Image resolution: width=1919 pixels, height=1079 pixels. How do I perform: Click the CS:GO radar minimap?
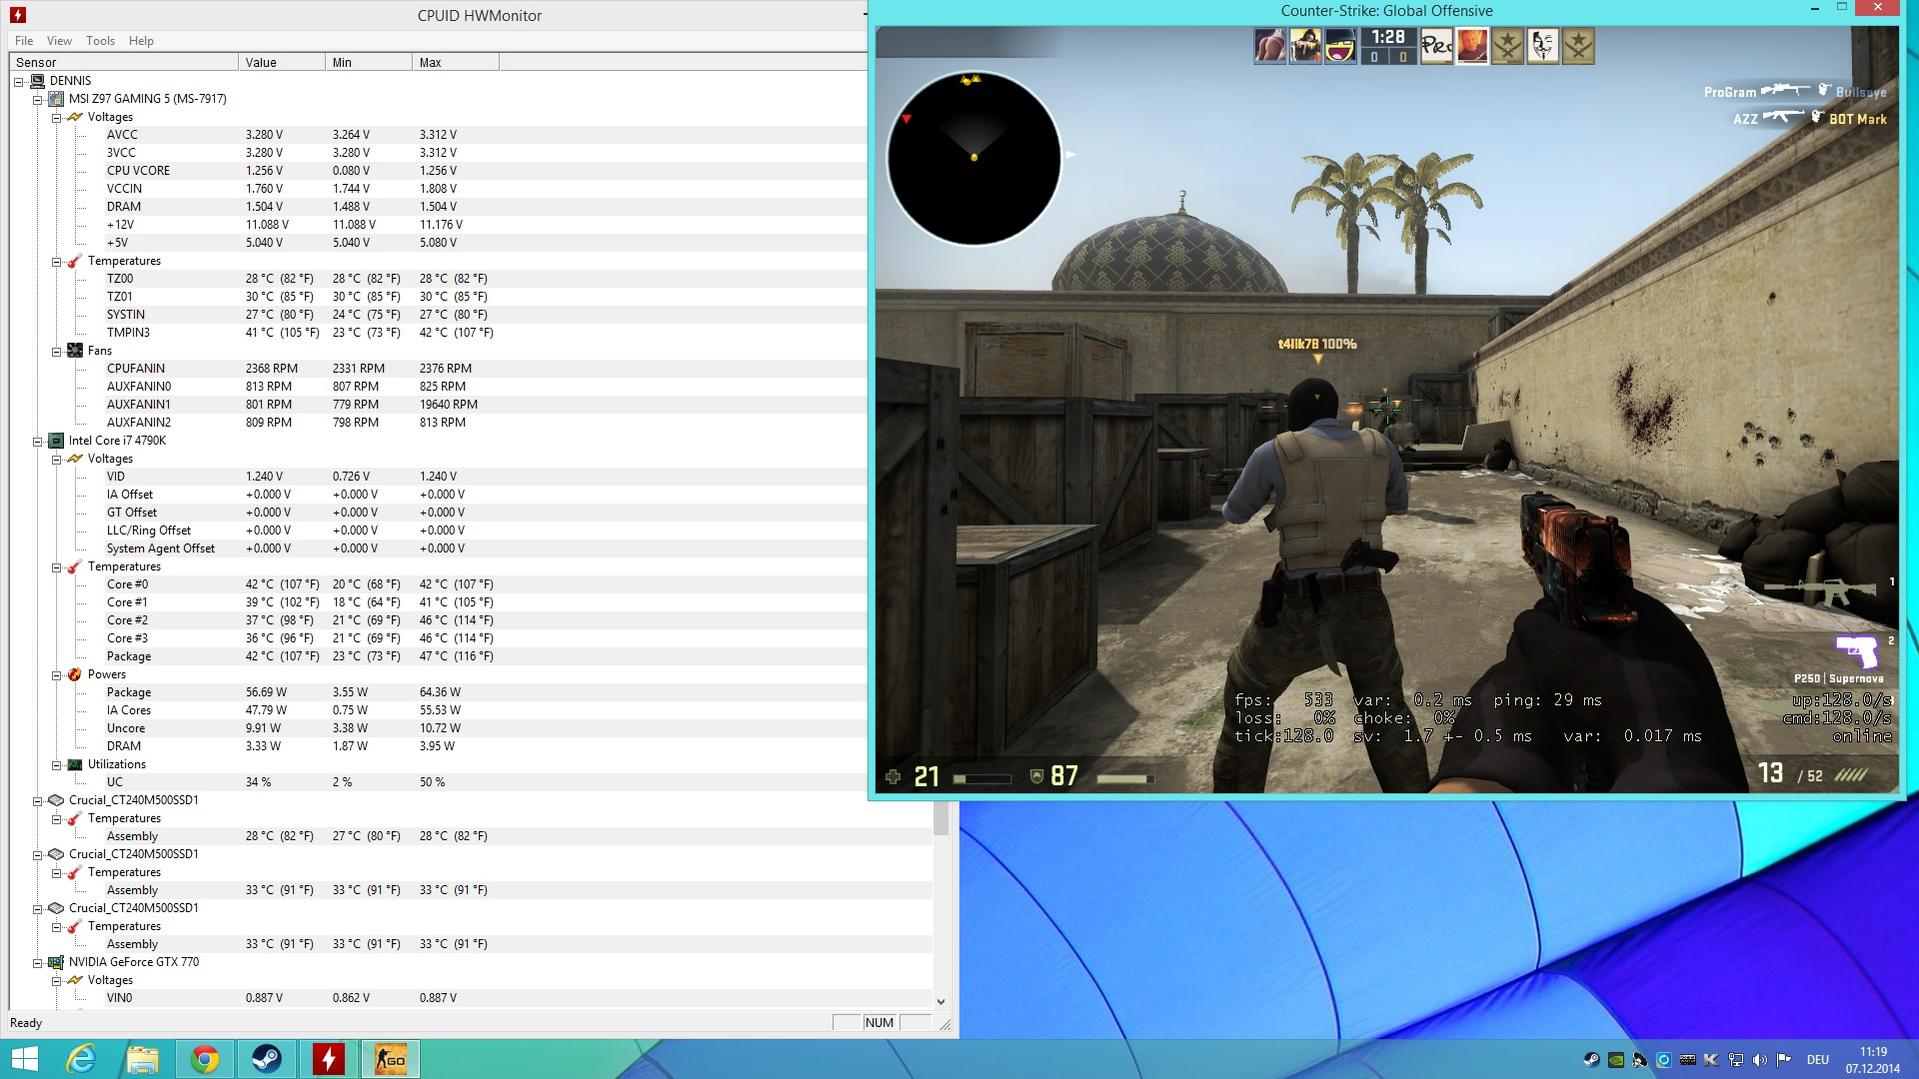(974, 158)
